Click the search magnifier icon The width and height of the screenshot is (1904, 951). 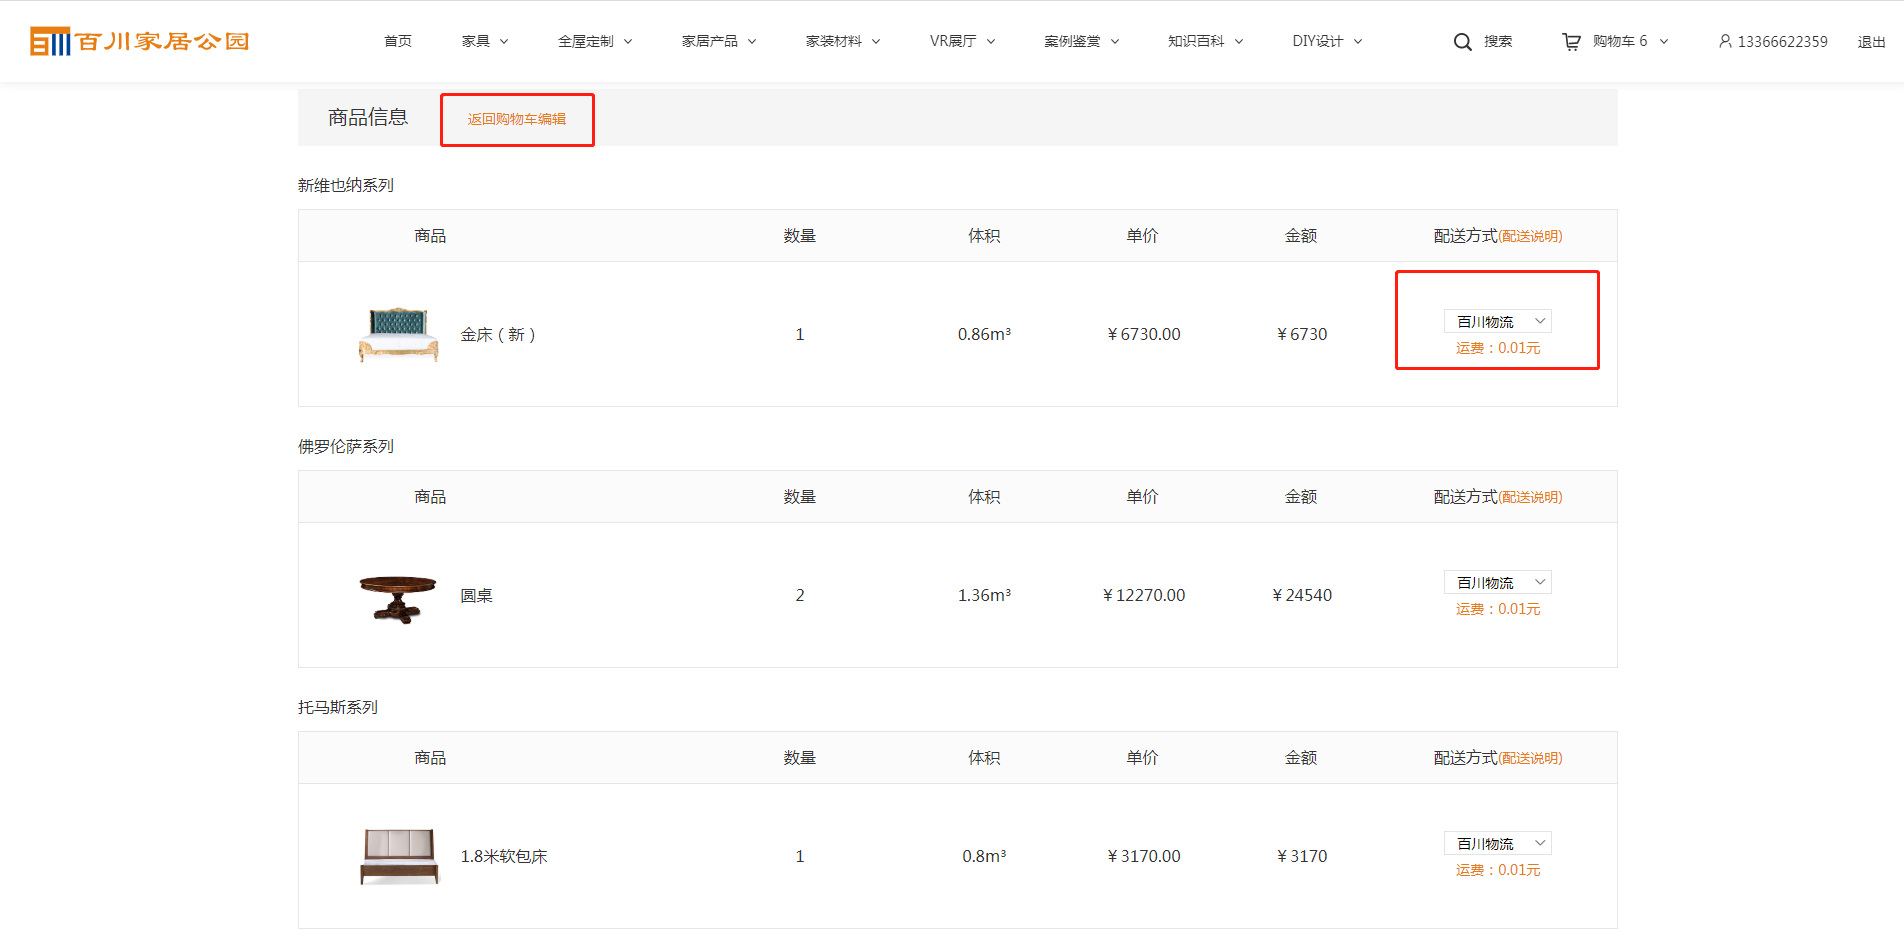pyautogui.click(x=1462, y=42)
